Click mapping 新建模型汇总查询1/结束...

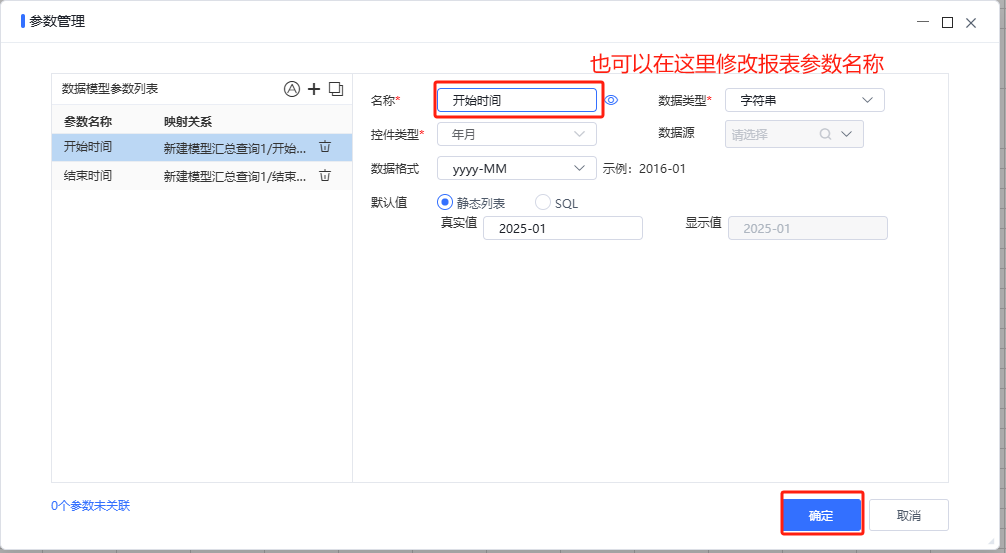tap(235, 176)
